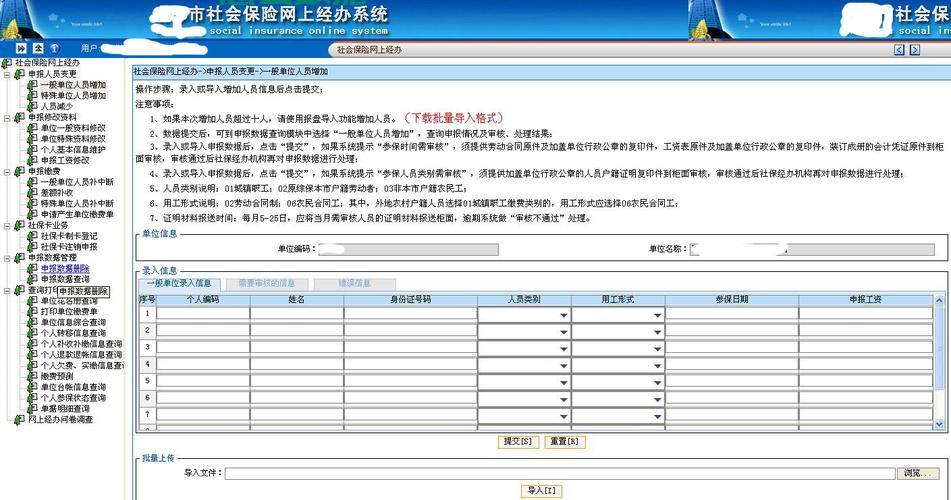The width and height of the screenshot is (951, 500).
Task: Open 人员类别 dropdown in row 1
Action: [x=563, y=315]
